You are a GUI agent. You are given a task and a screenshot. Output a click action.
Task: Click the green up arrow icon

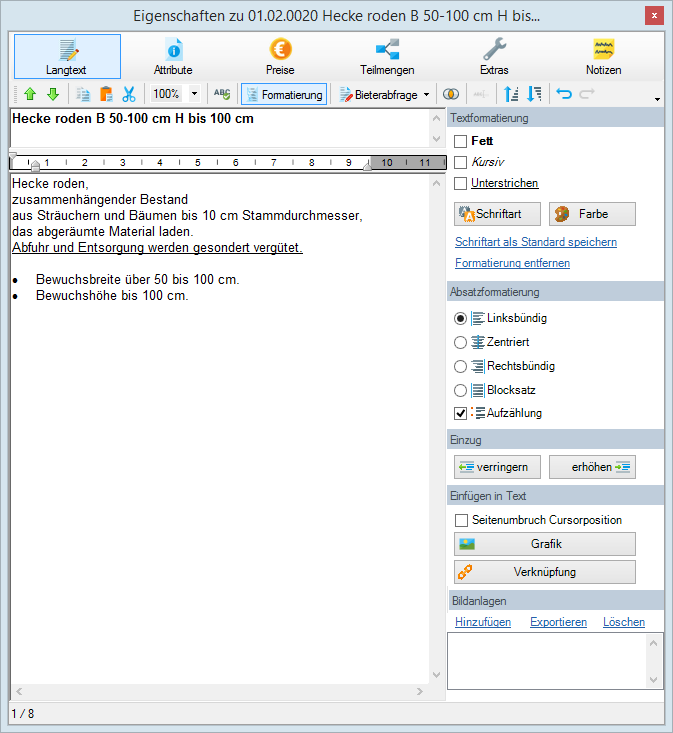click(30, 94)
